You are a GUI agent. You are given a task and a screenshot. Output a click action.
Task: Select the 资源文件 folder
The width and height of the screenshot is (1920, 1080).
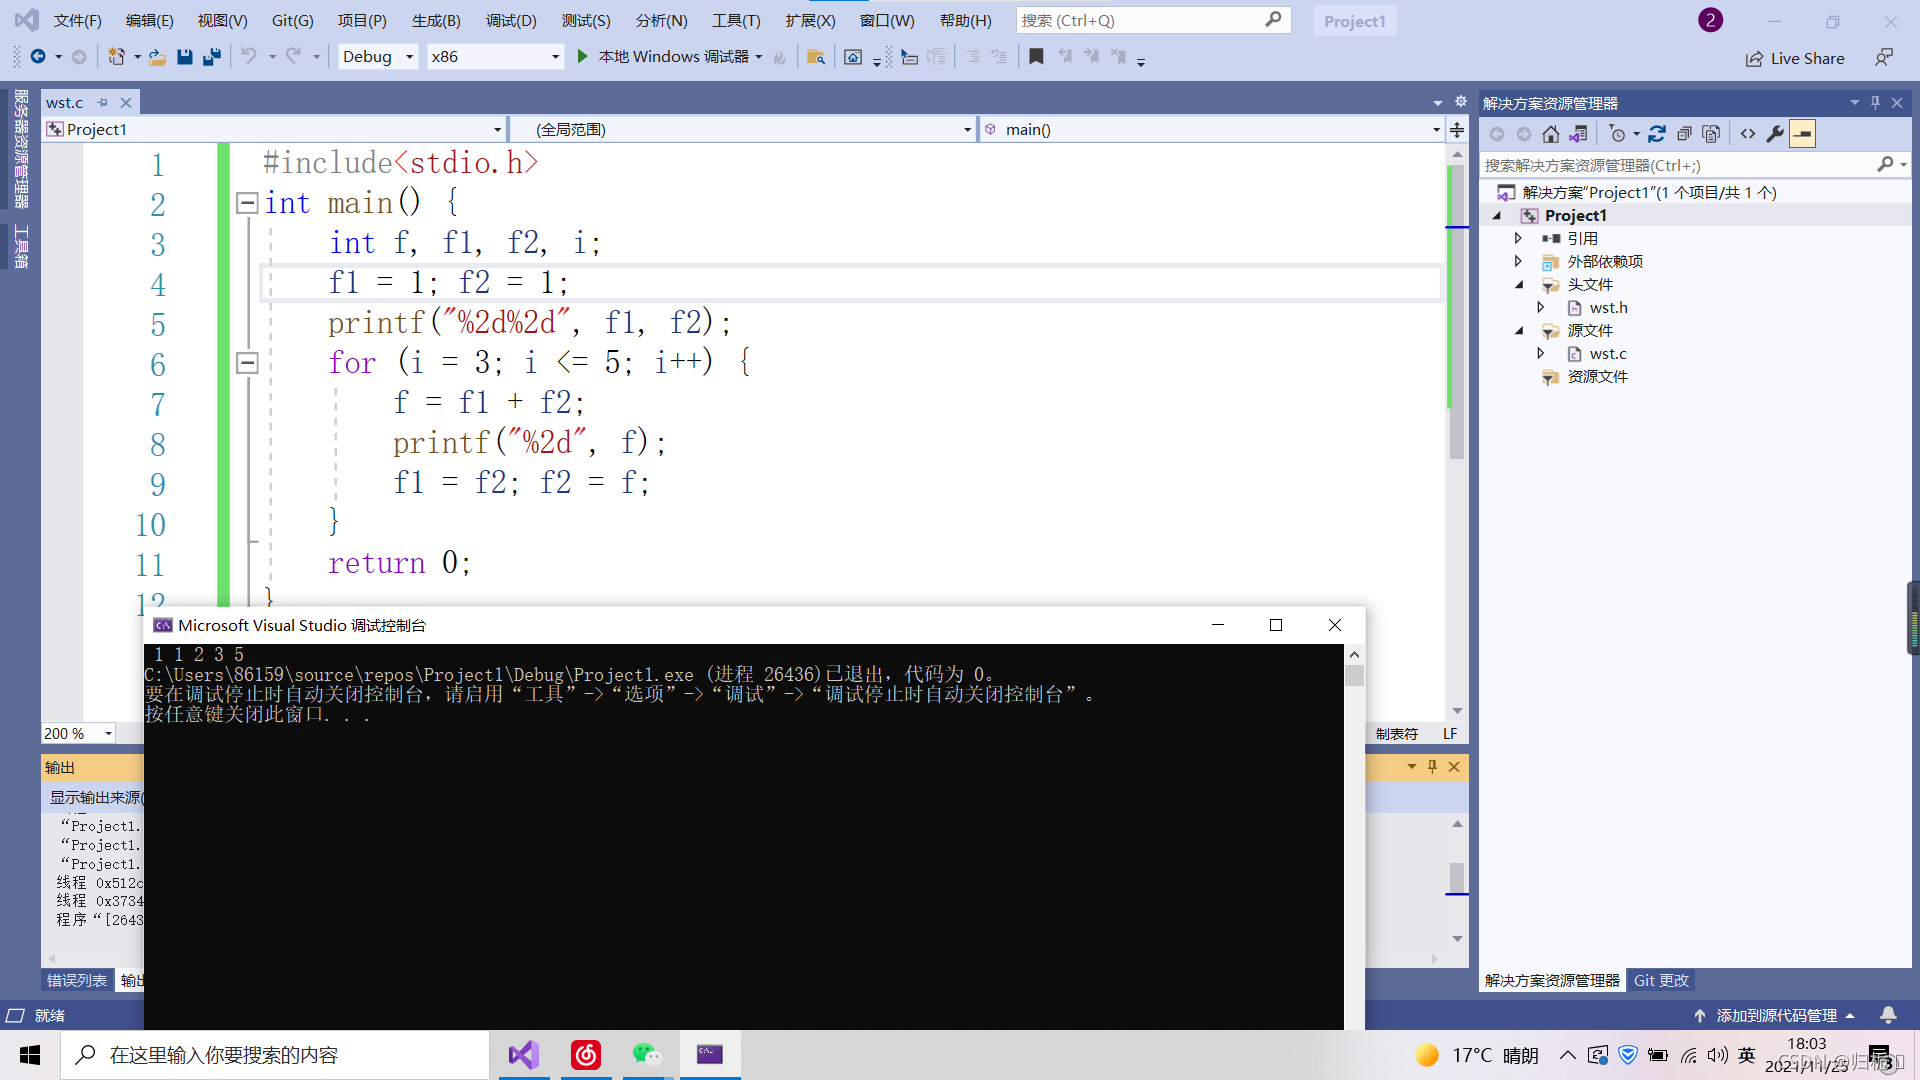tap(1597, 376)
